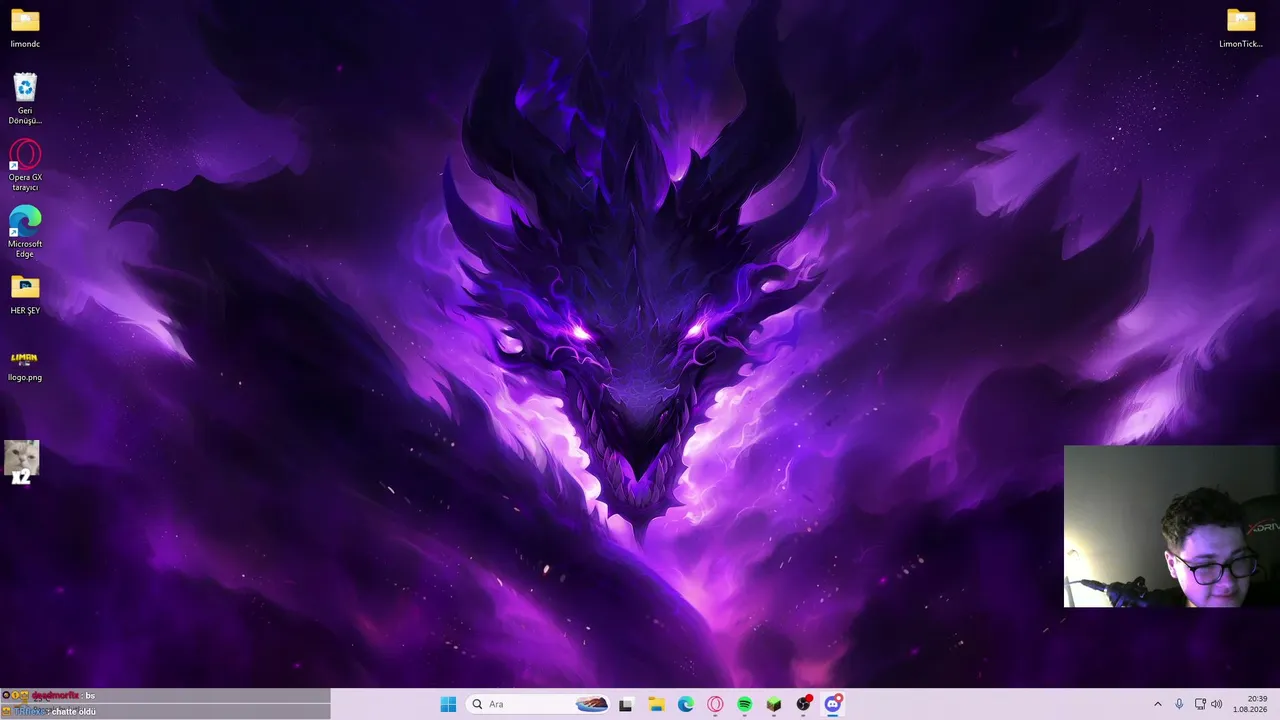Click the webcam overlay thumbnail

(1171, 526)
